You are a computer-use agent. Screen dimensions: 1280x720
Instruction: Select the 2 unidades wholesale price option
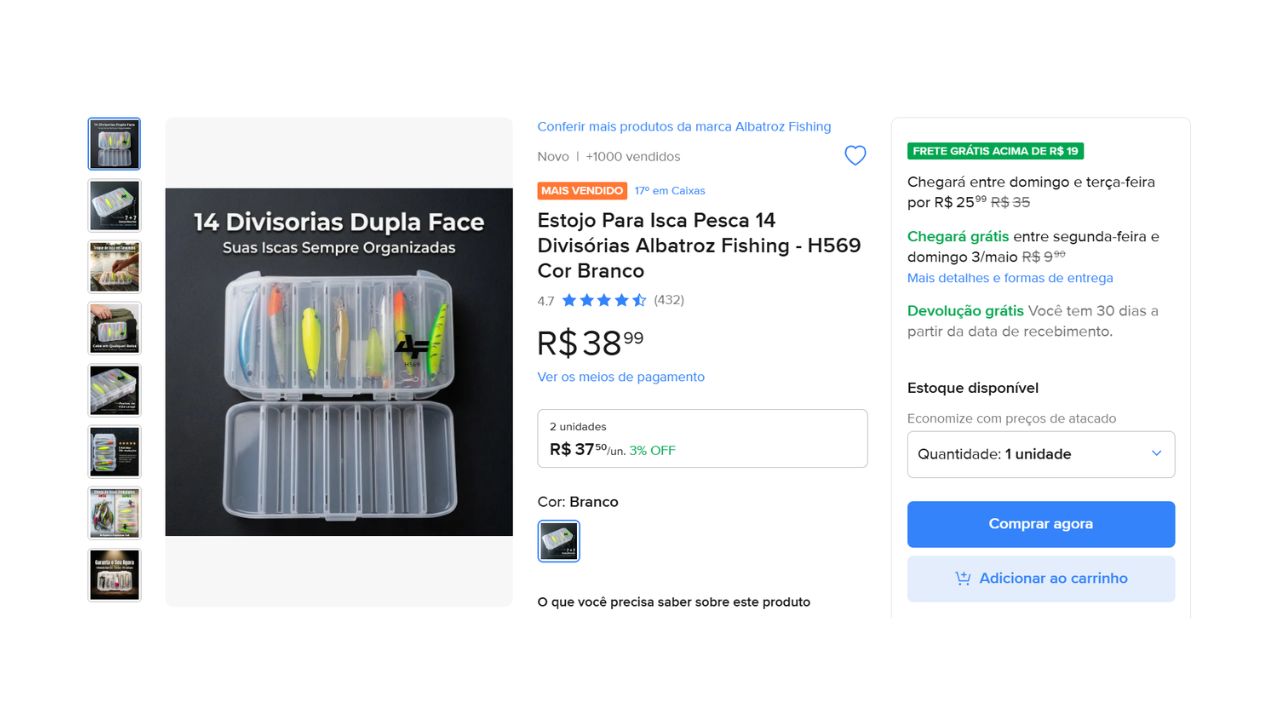[x=702, y=438]
